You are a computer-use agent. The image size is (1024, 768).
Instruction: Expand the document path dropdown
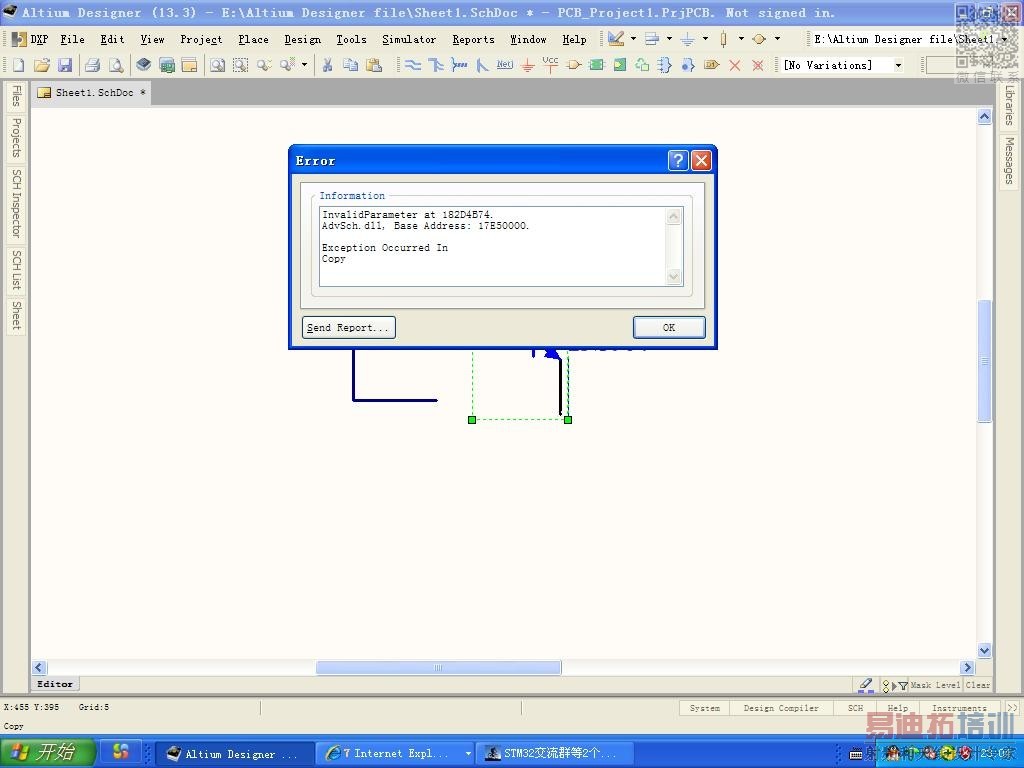pos(1004,39)
